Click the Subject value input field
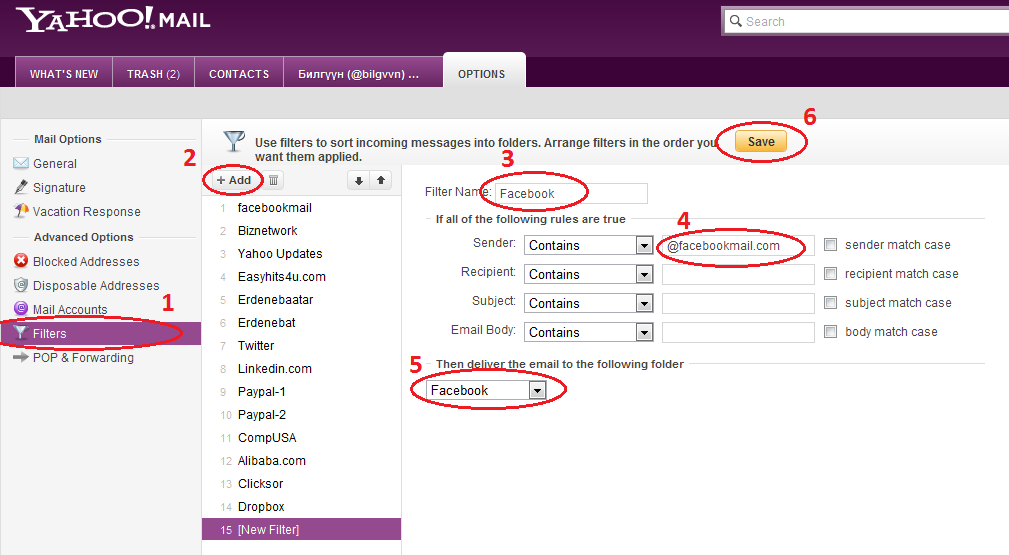 click(x=738, y=303)
